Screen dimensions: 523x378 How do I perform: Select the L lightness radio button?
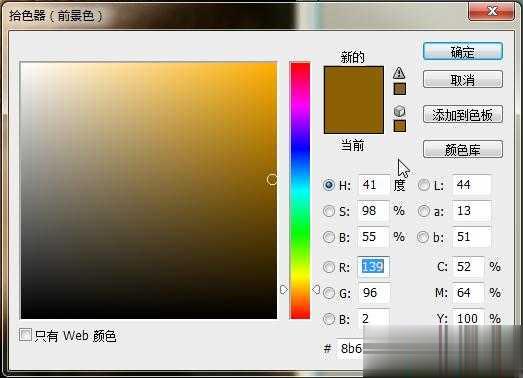tap(424, 185)
